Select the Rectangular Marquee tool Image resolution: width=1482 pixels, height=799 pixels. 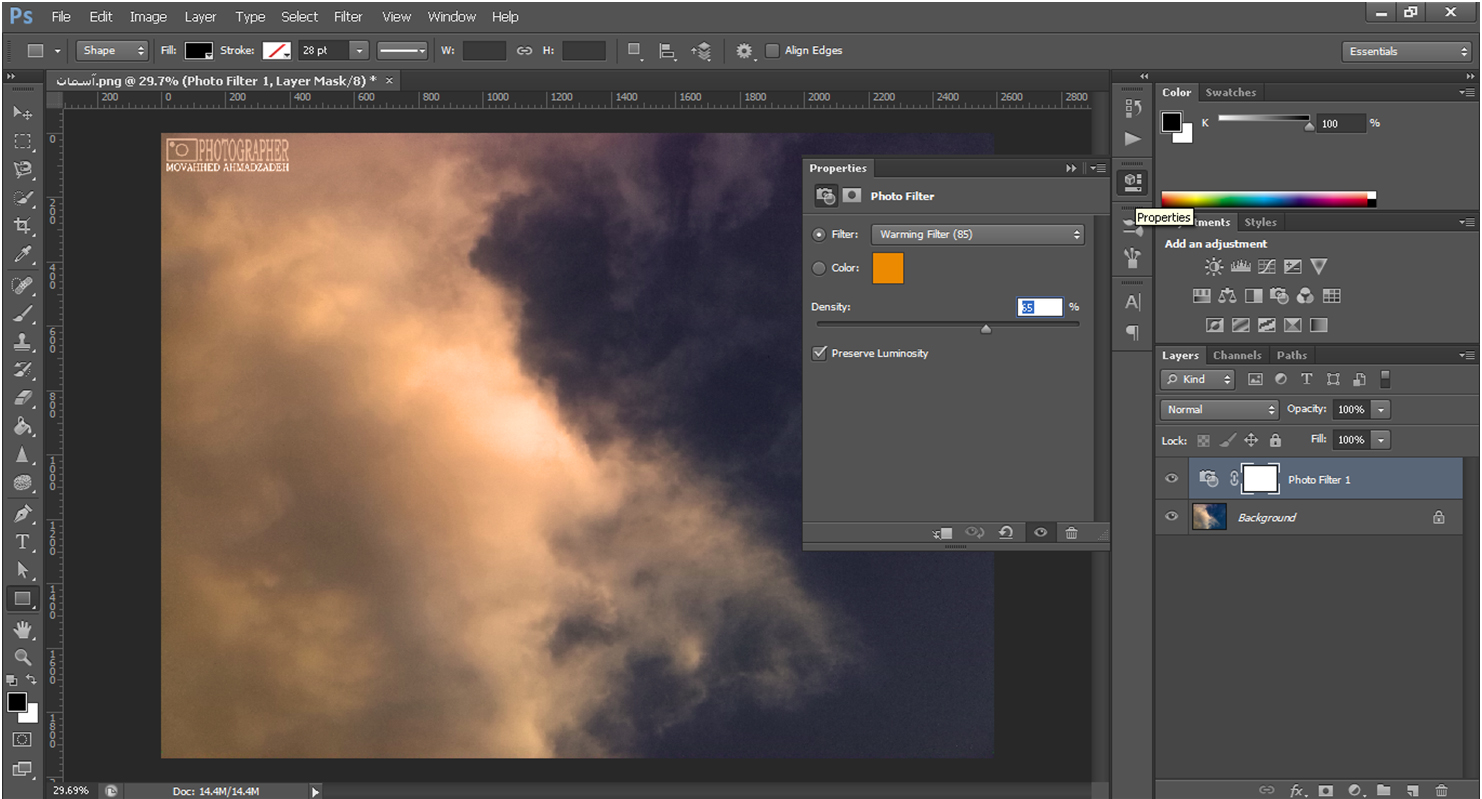[x=22, y=141]
